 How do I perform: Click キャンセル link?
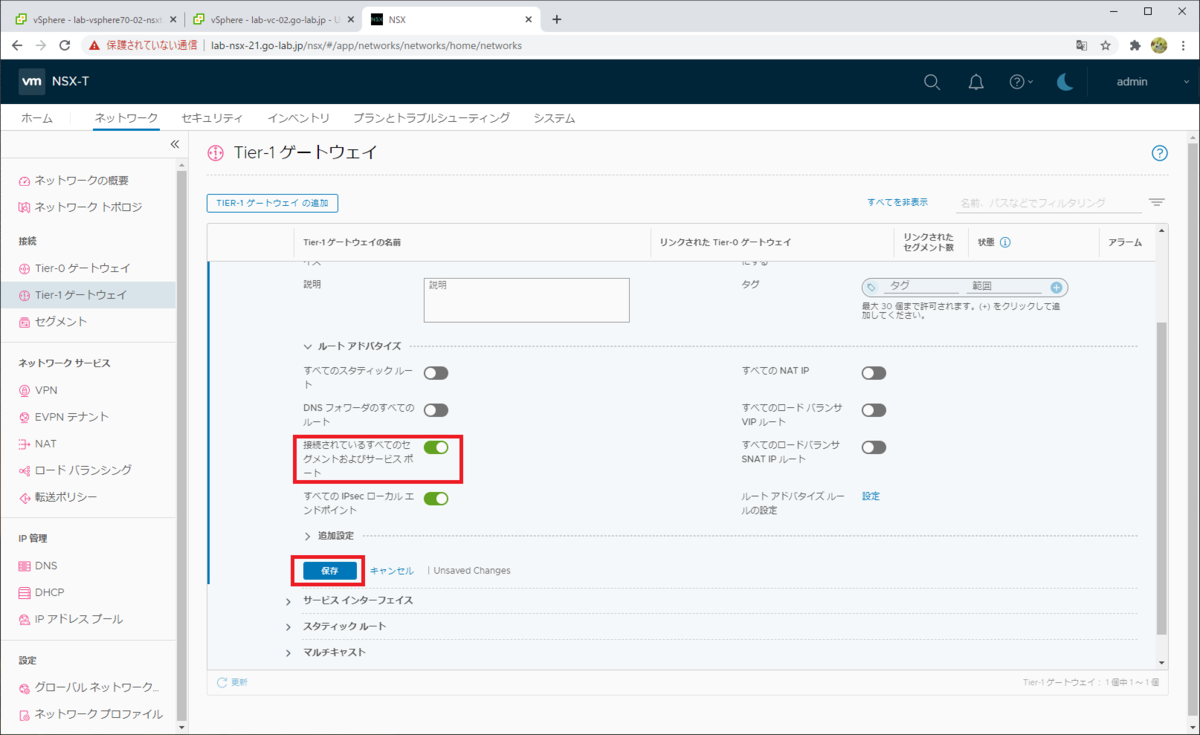392,571
